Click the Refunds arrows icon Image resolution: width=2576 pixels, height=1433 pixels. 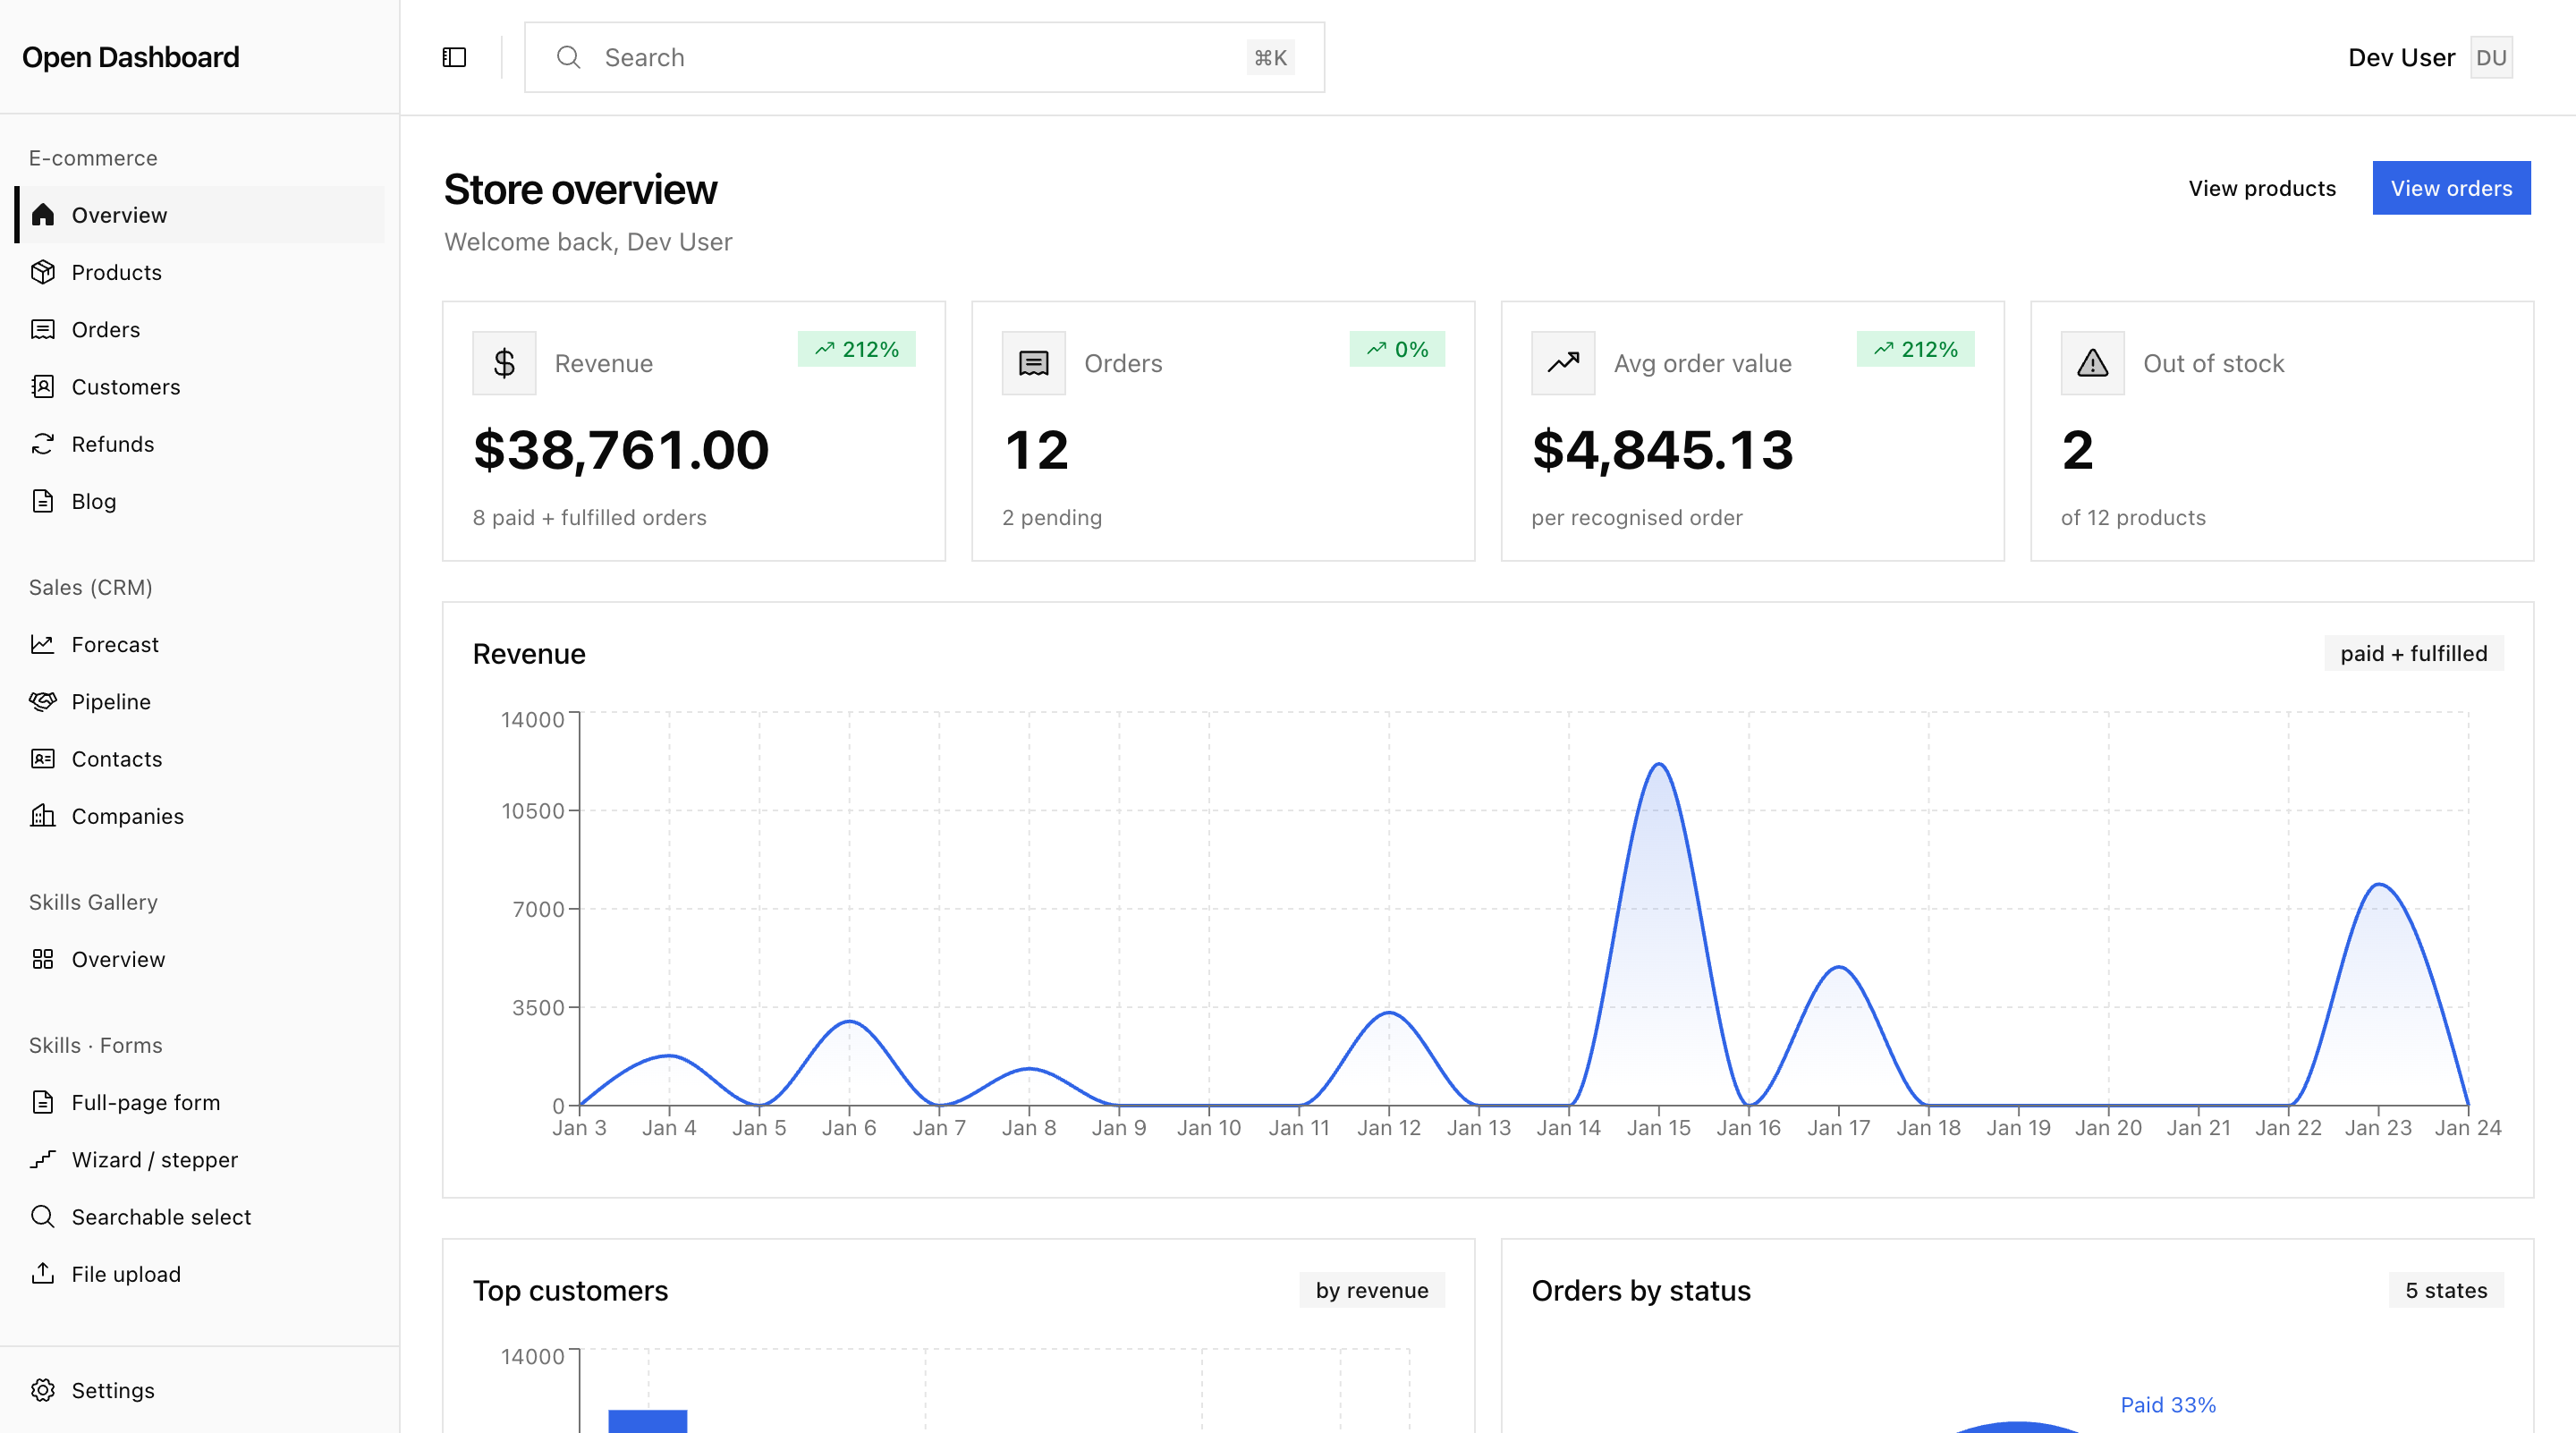tap(42, 443)
